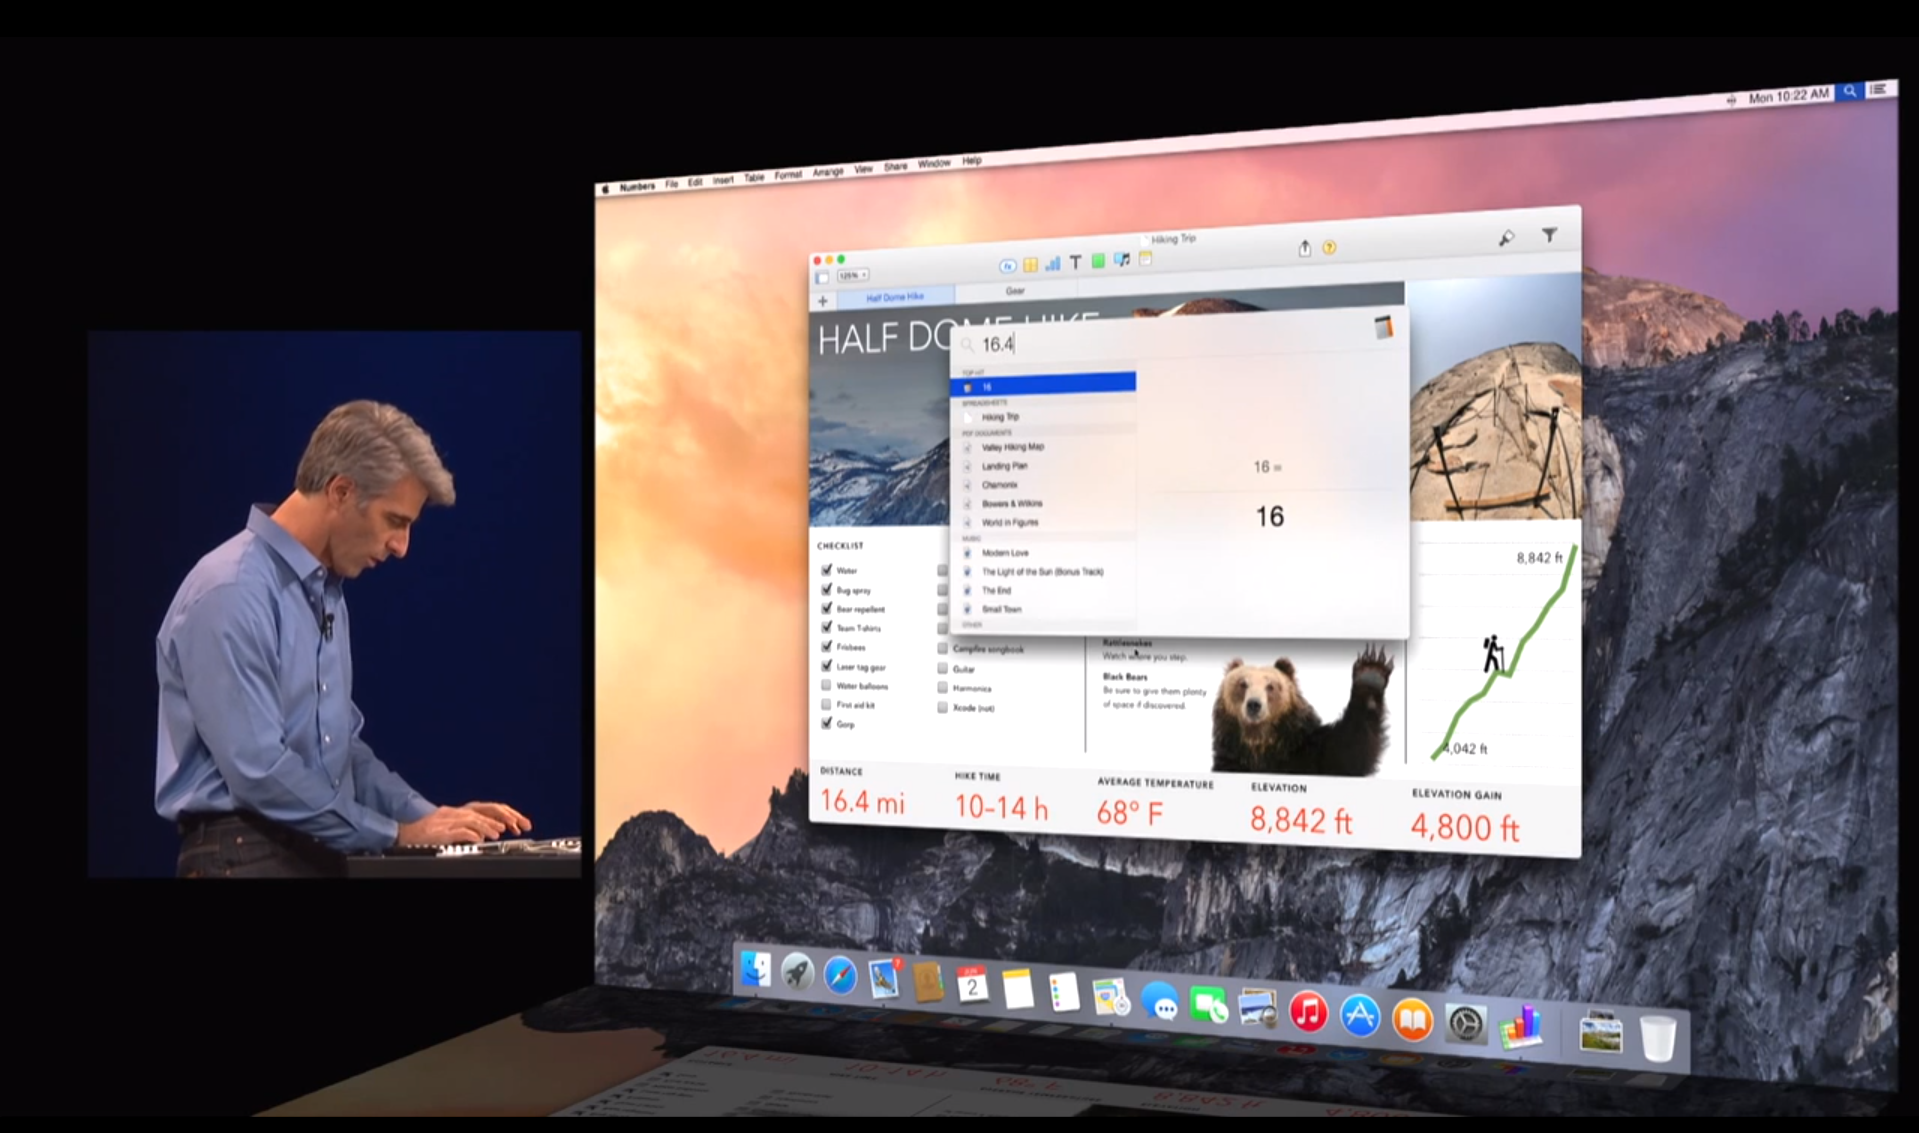Uncheck the Laser tag gear checkbox

[827, 665]
